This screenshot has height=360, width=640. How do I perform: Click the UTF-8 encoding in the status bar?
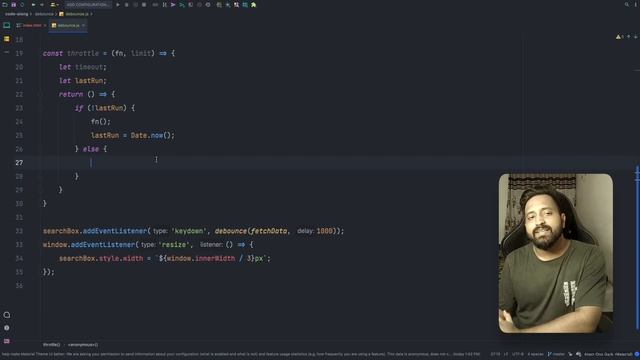tap(518, 354)
